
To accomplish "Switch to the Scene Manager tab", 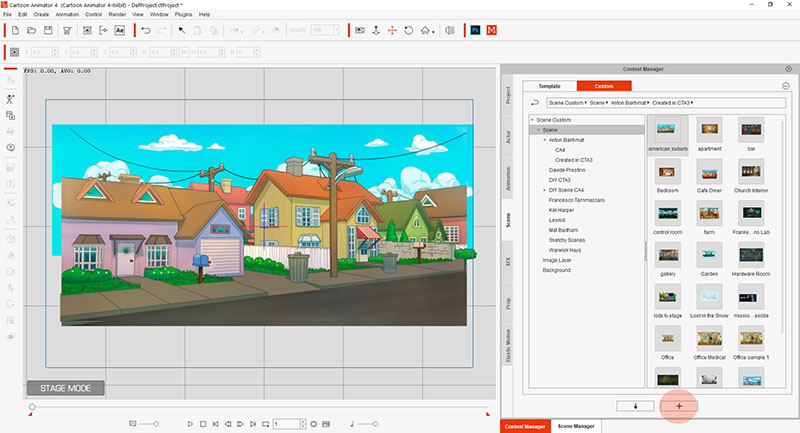I will 576,426.
